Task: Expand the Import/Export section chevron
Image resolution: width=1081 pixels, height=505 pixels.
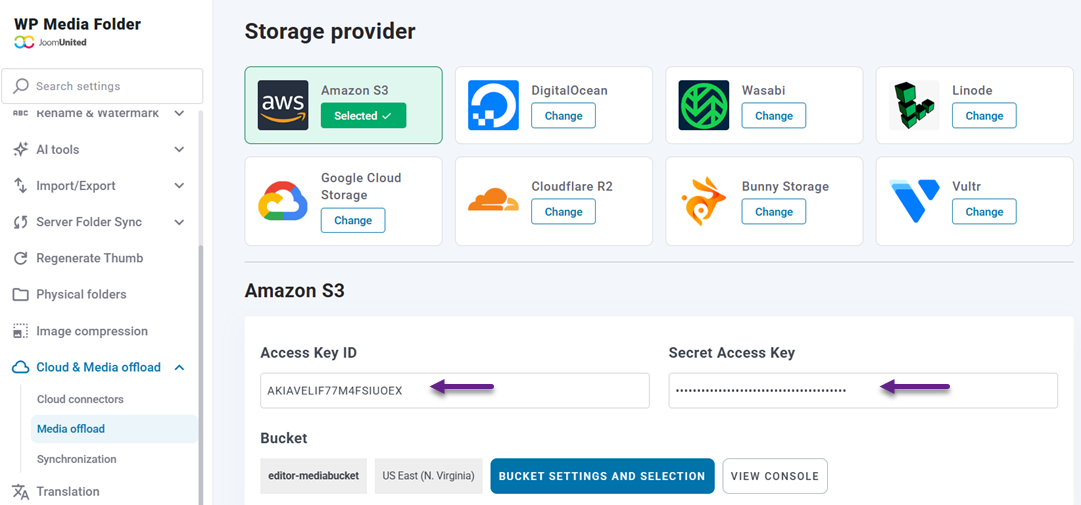Action: (x=179, y=185)
